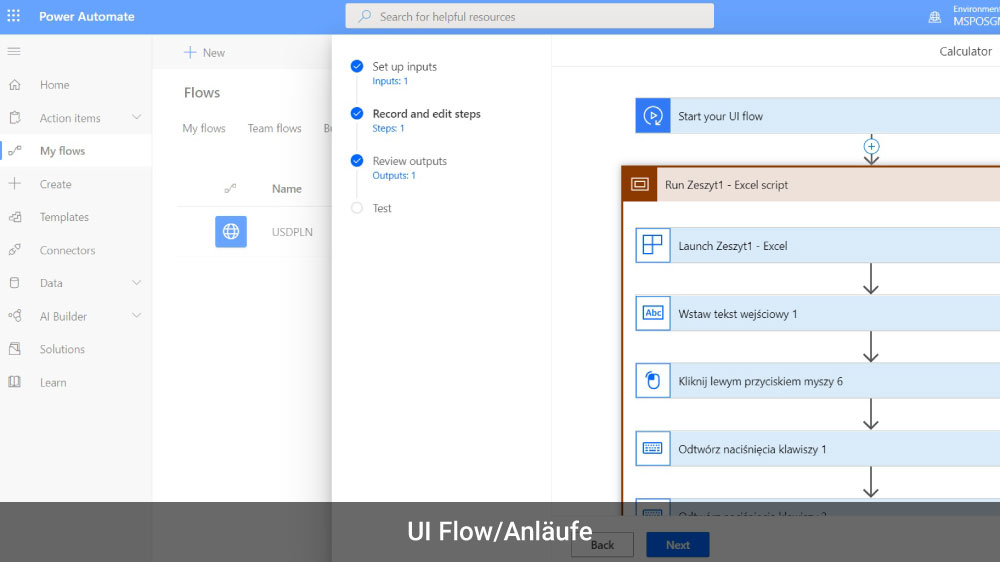Click the Home icon in sidebar
The width and height of the screenshot is (1000, 562).
tap(15, 84)
